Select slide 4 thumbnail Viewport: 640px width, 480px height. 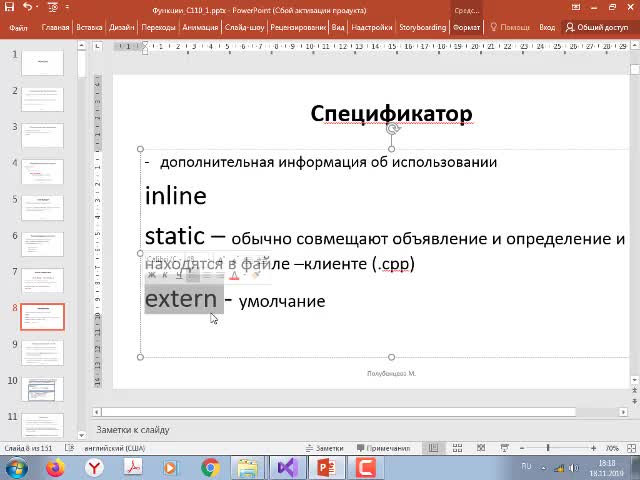tap(42, 171)
